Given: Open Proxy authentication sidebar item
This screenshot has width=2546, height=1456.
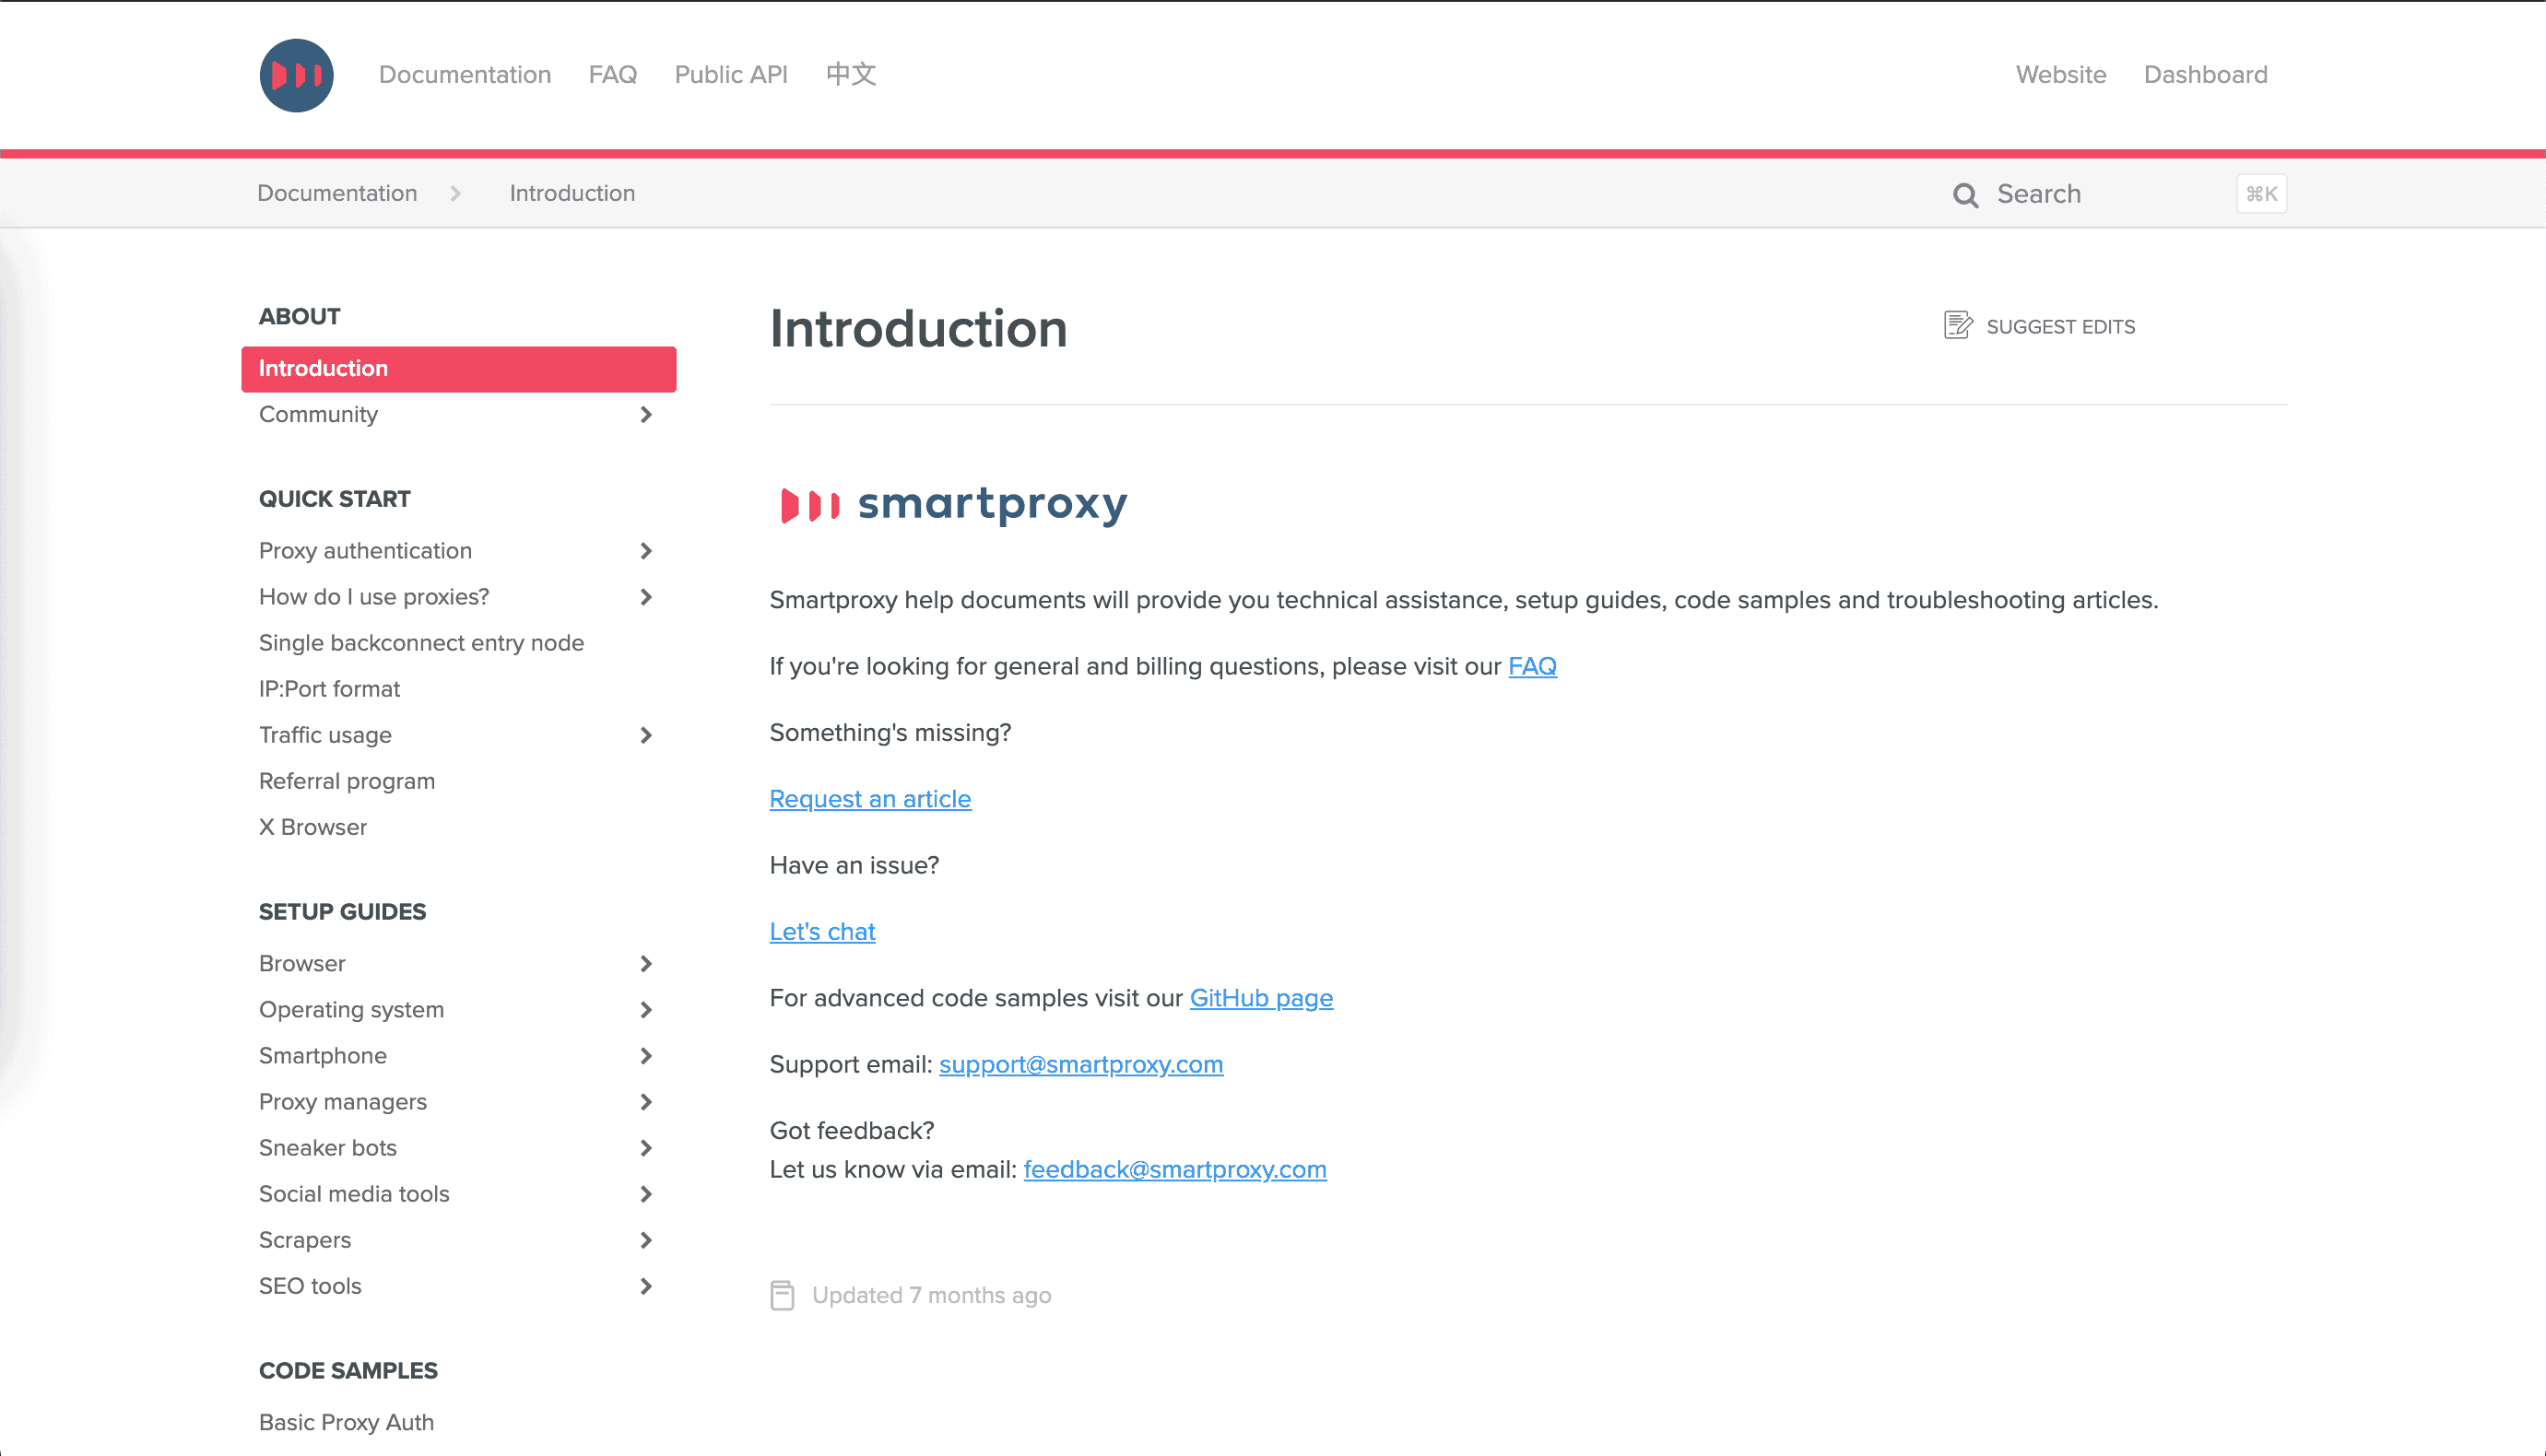Looking at the screenshot, I should click(x=365, y=551).
